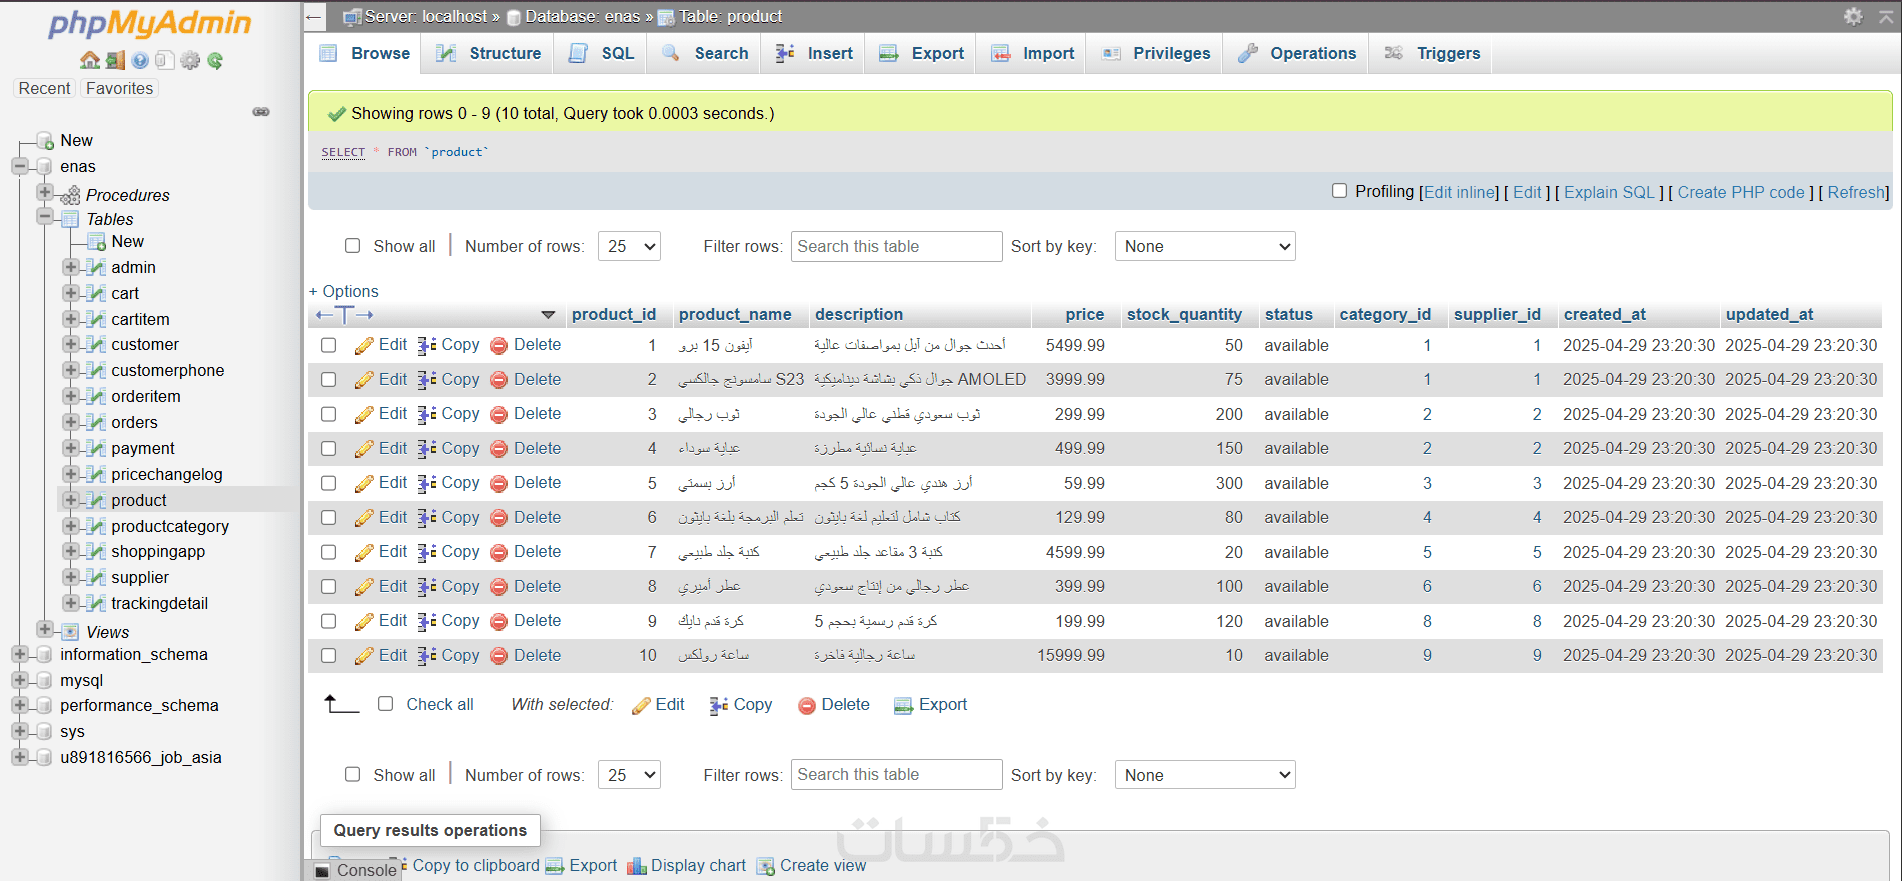1902x881 pixels.
Task: Click the With selected Edit pencil icon
Action: click(642, 706)
